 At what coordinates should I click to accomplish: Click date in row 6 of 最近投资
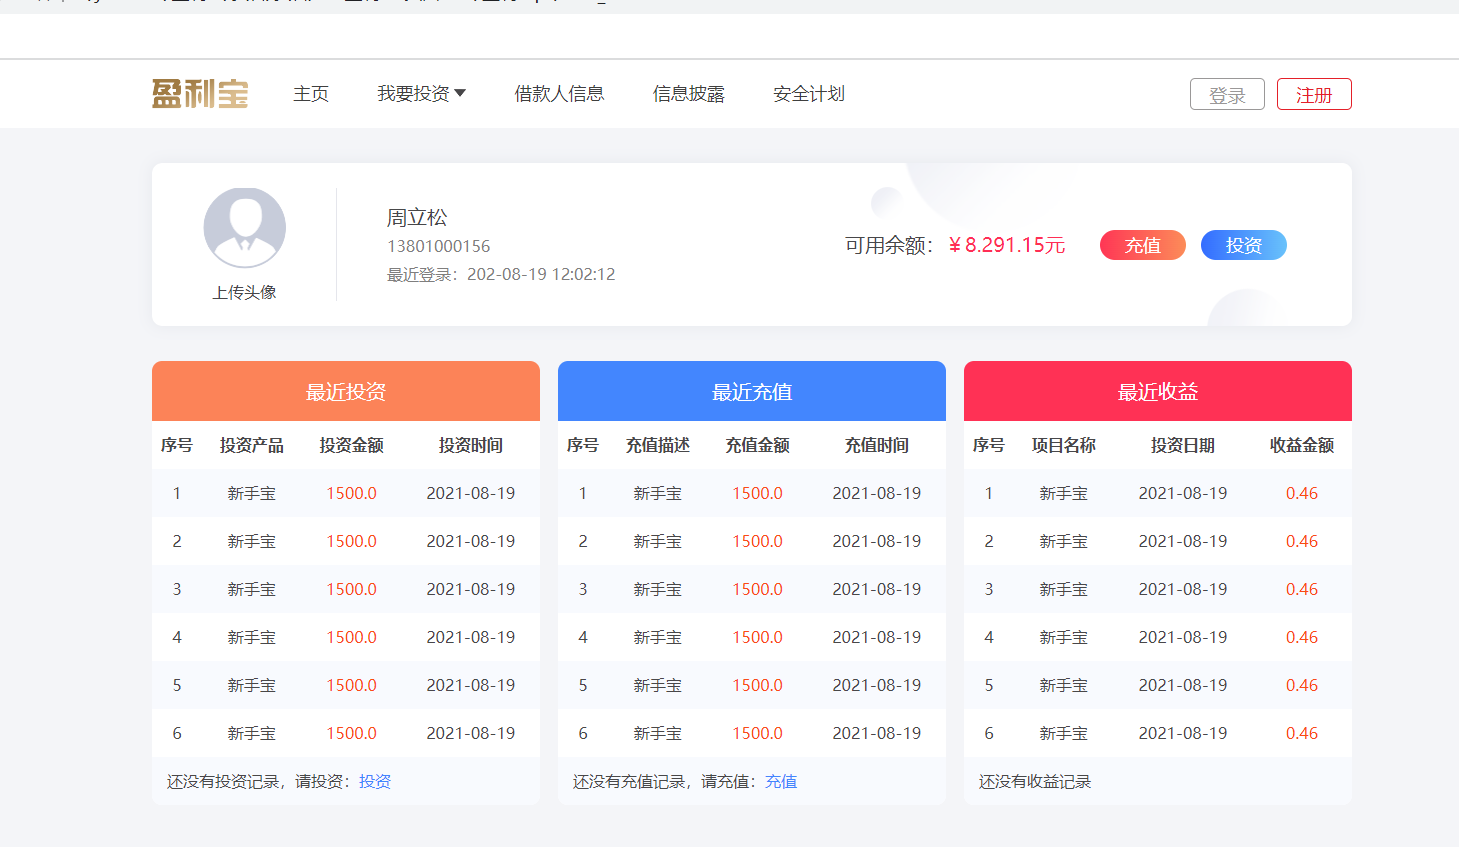(x=471, y=733)
